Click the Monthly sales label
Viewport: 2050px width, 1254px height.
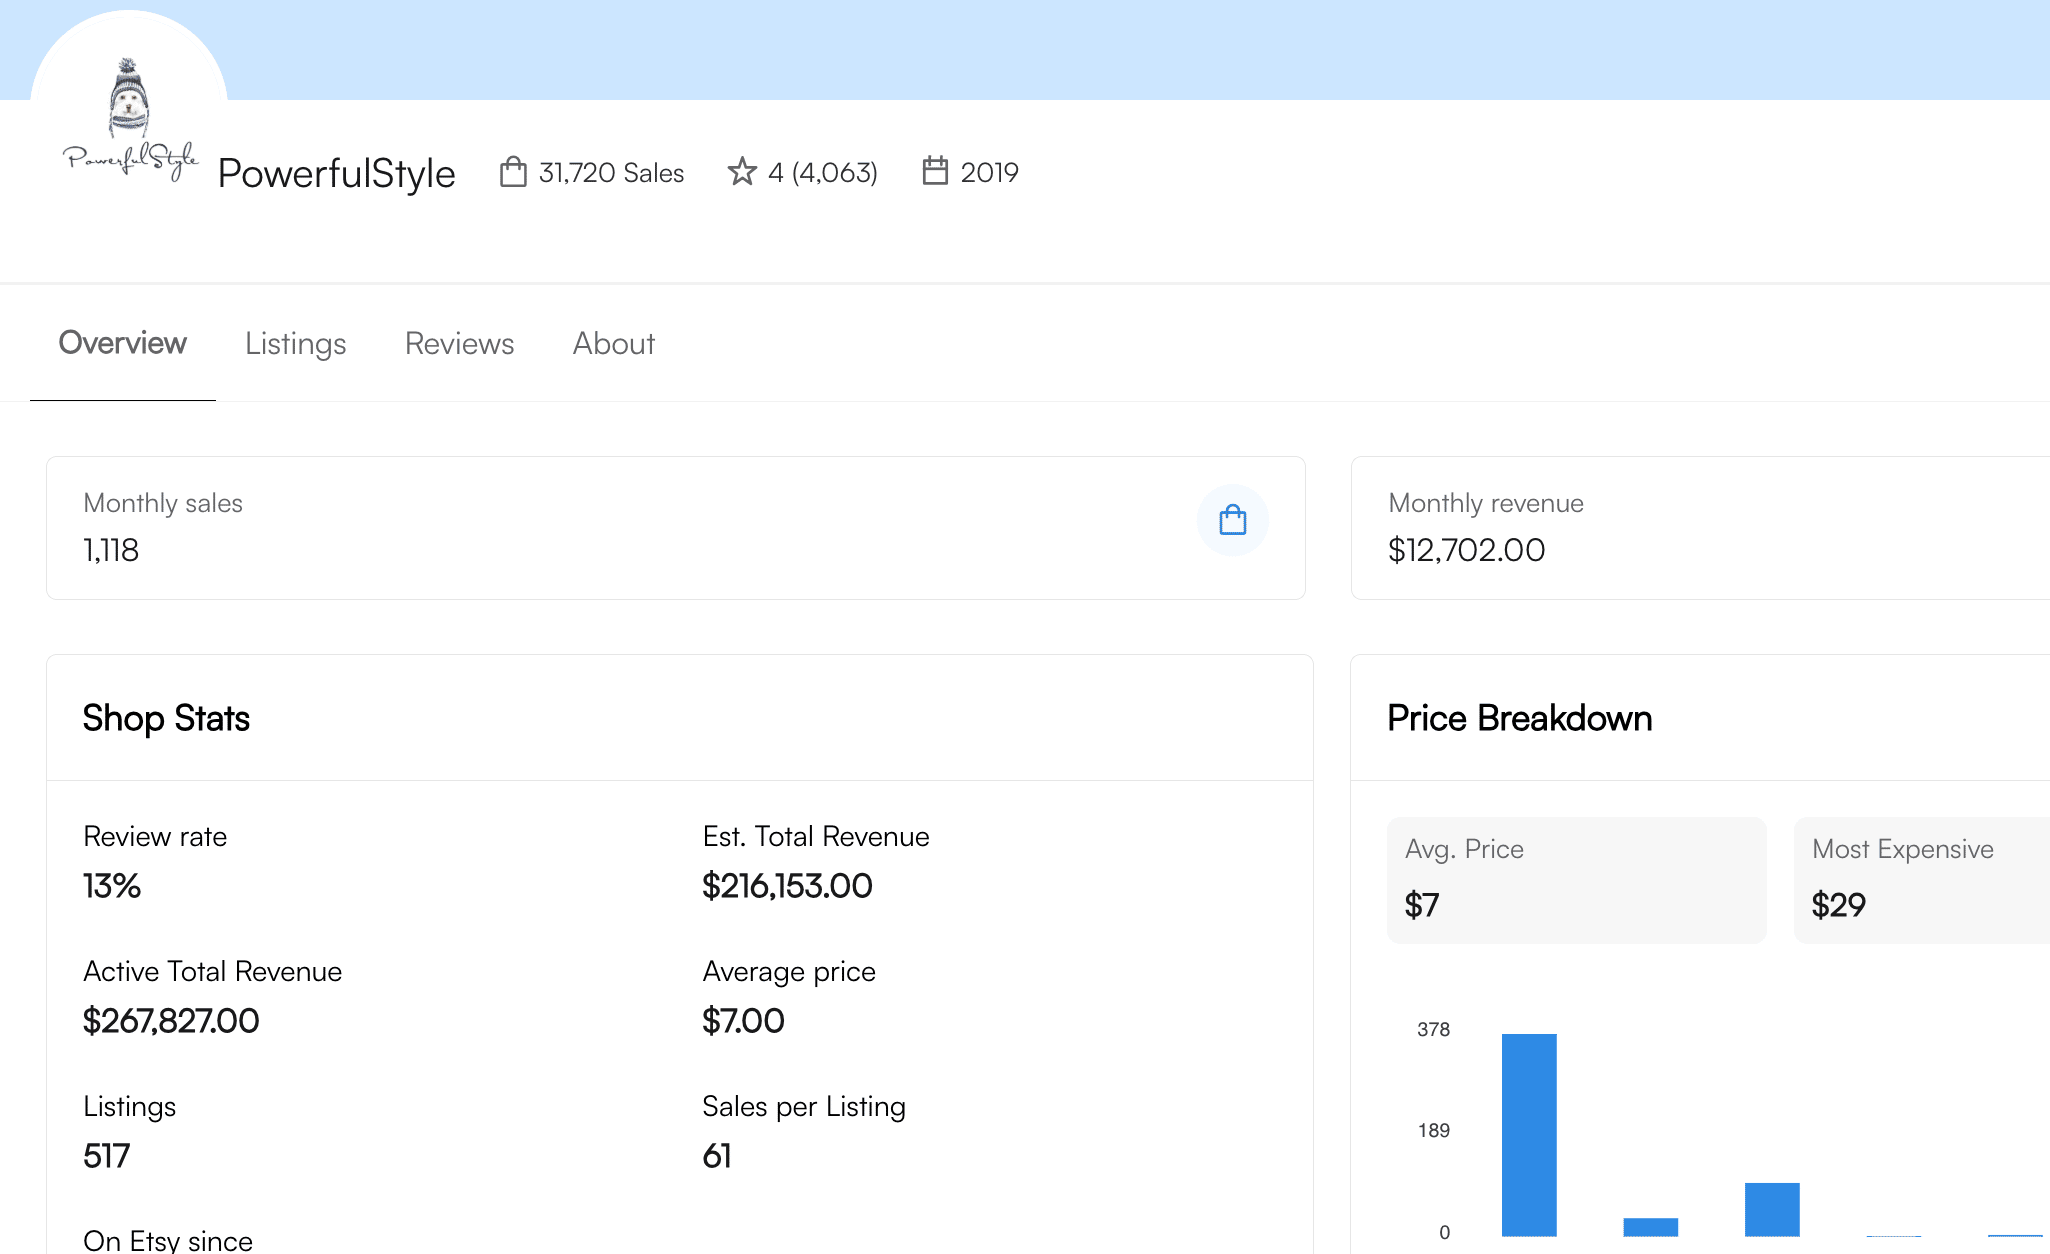(163, 503)
